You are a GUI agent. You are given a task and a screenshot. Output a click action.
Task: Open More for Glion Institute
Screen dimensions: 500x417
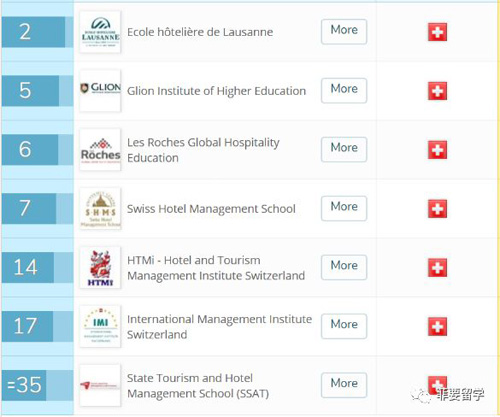(344, 91)
